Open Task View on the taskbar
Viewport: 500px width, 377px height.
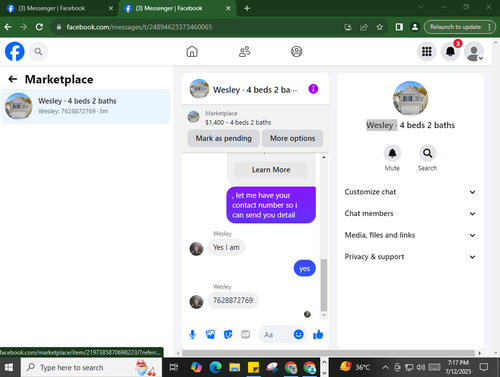(x=174, y=367)
